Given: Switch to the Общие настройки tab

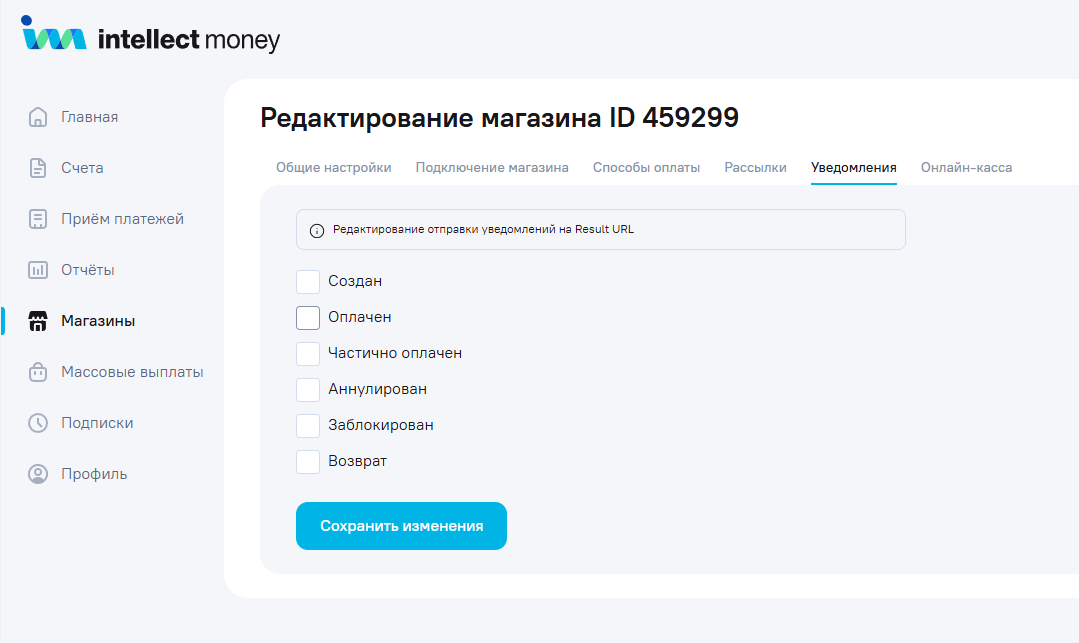Looking at the screenshot, I should (x=333, y=168).
